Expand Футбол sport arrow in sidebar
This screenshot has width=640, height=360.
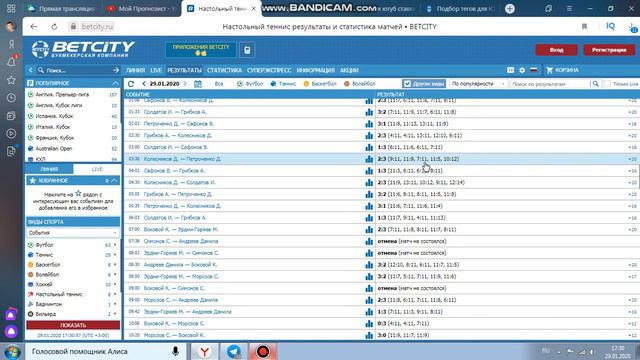coord(115,245)
